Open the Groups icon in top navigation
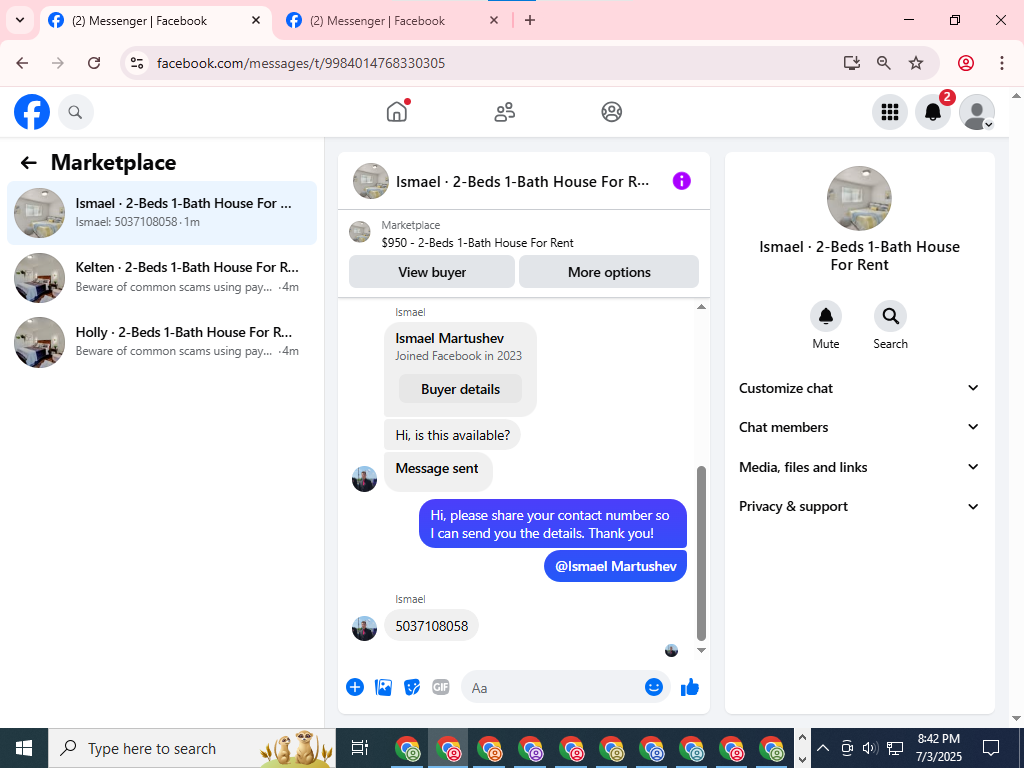This screenshot has width=1024, height=768. click(x=611, y=112)
